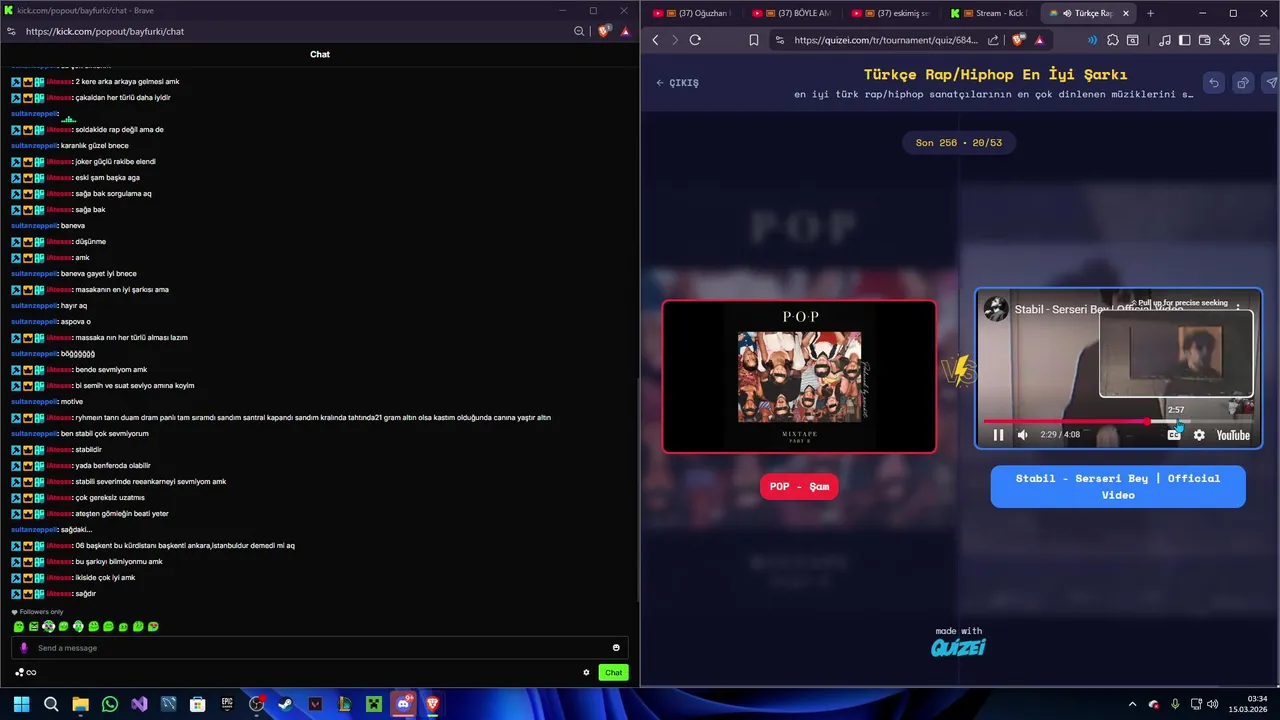Vote for Stabil - Serseri Bey button
The image size is (1280, 720).
click(1118, 486)
